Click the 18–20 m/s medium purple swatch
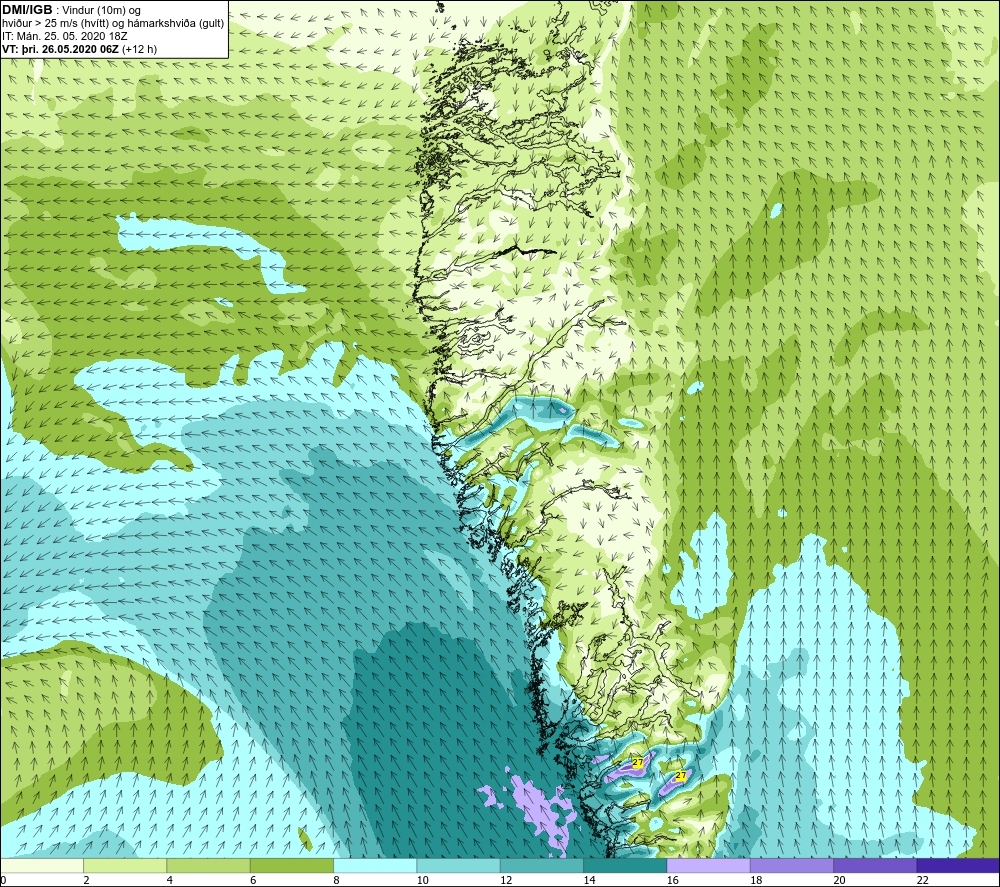The width and height of the screenshot is (1000, 887). [791, 865]
